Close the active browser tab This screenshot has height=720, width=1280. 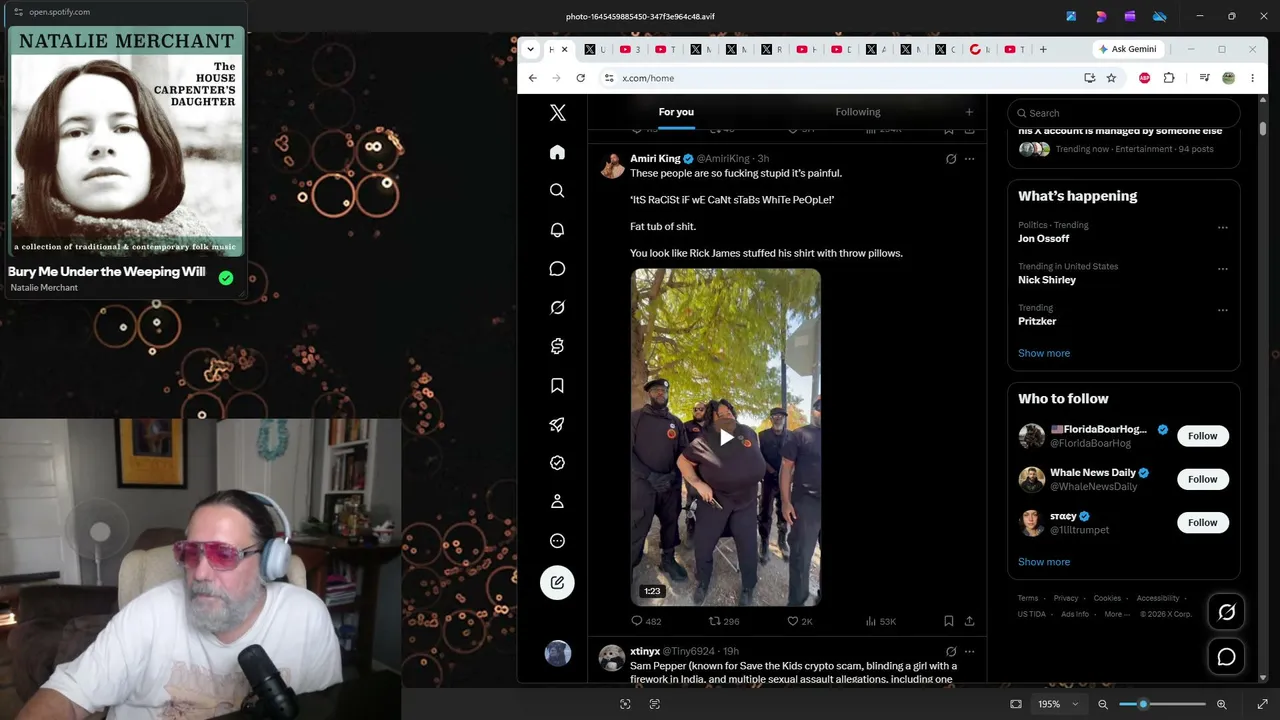[564, 49]
